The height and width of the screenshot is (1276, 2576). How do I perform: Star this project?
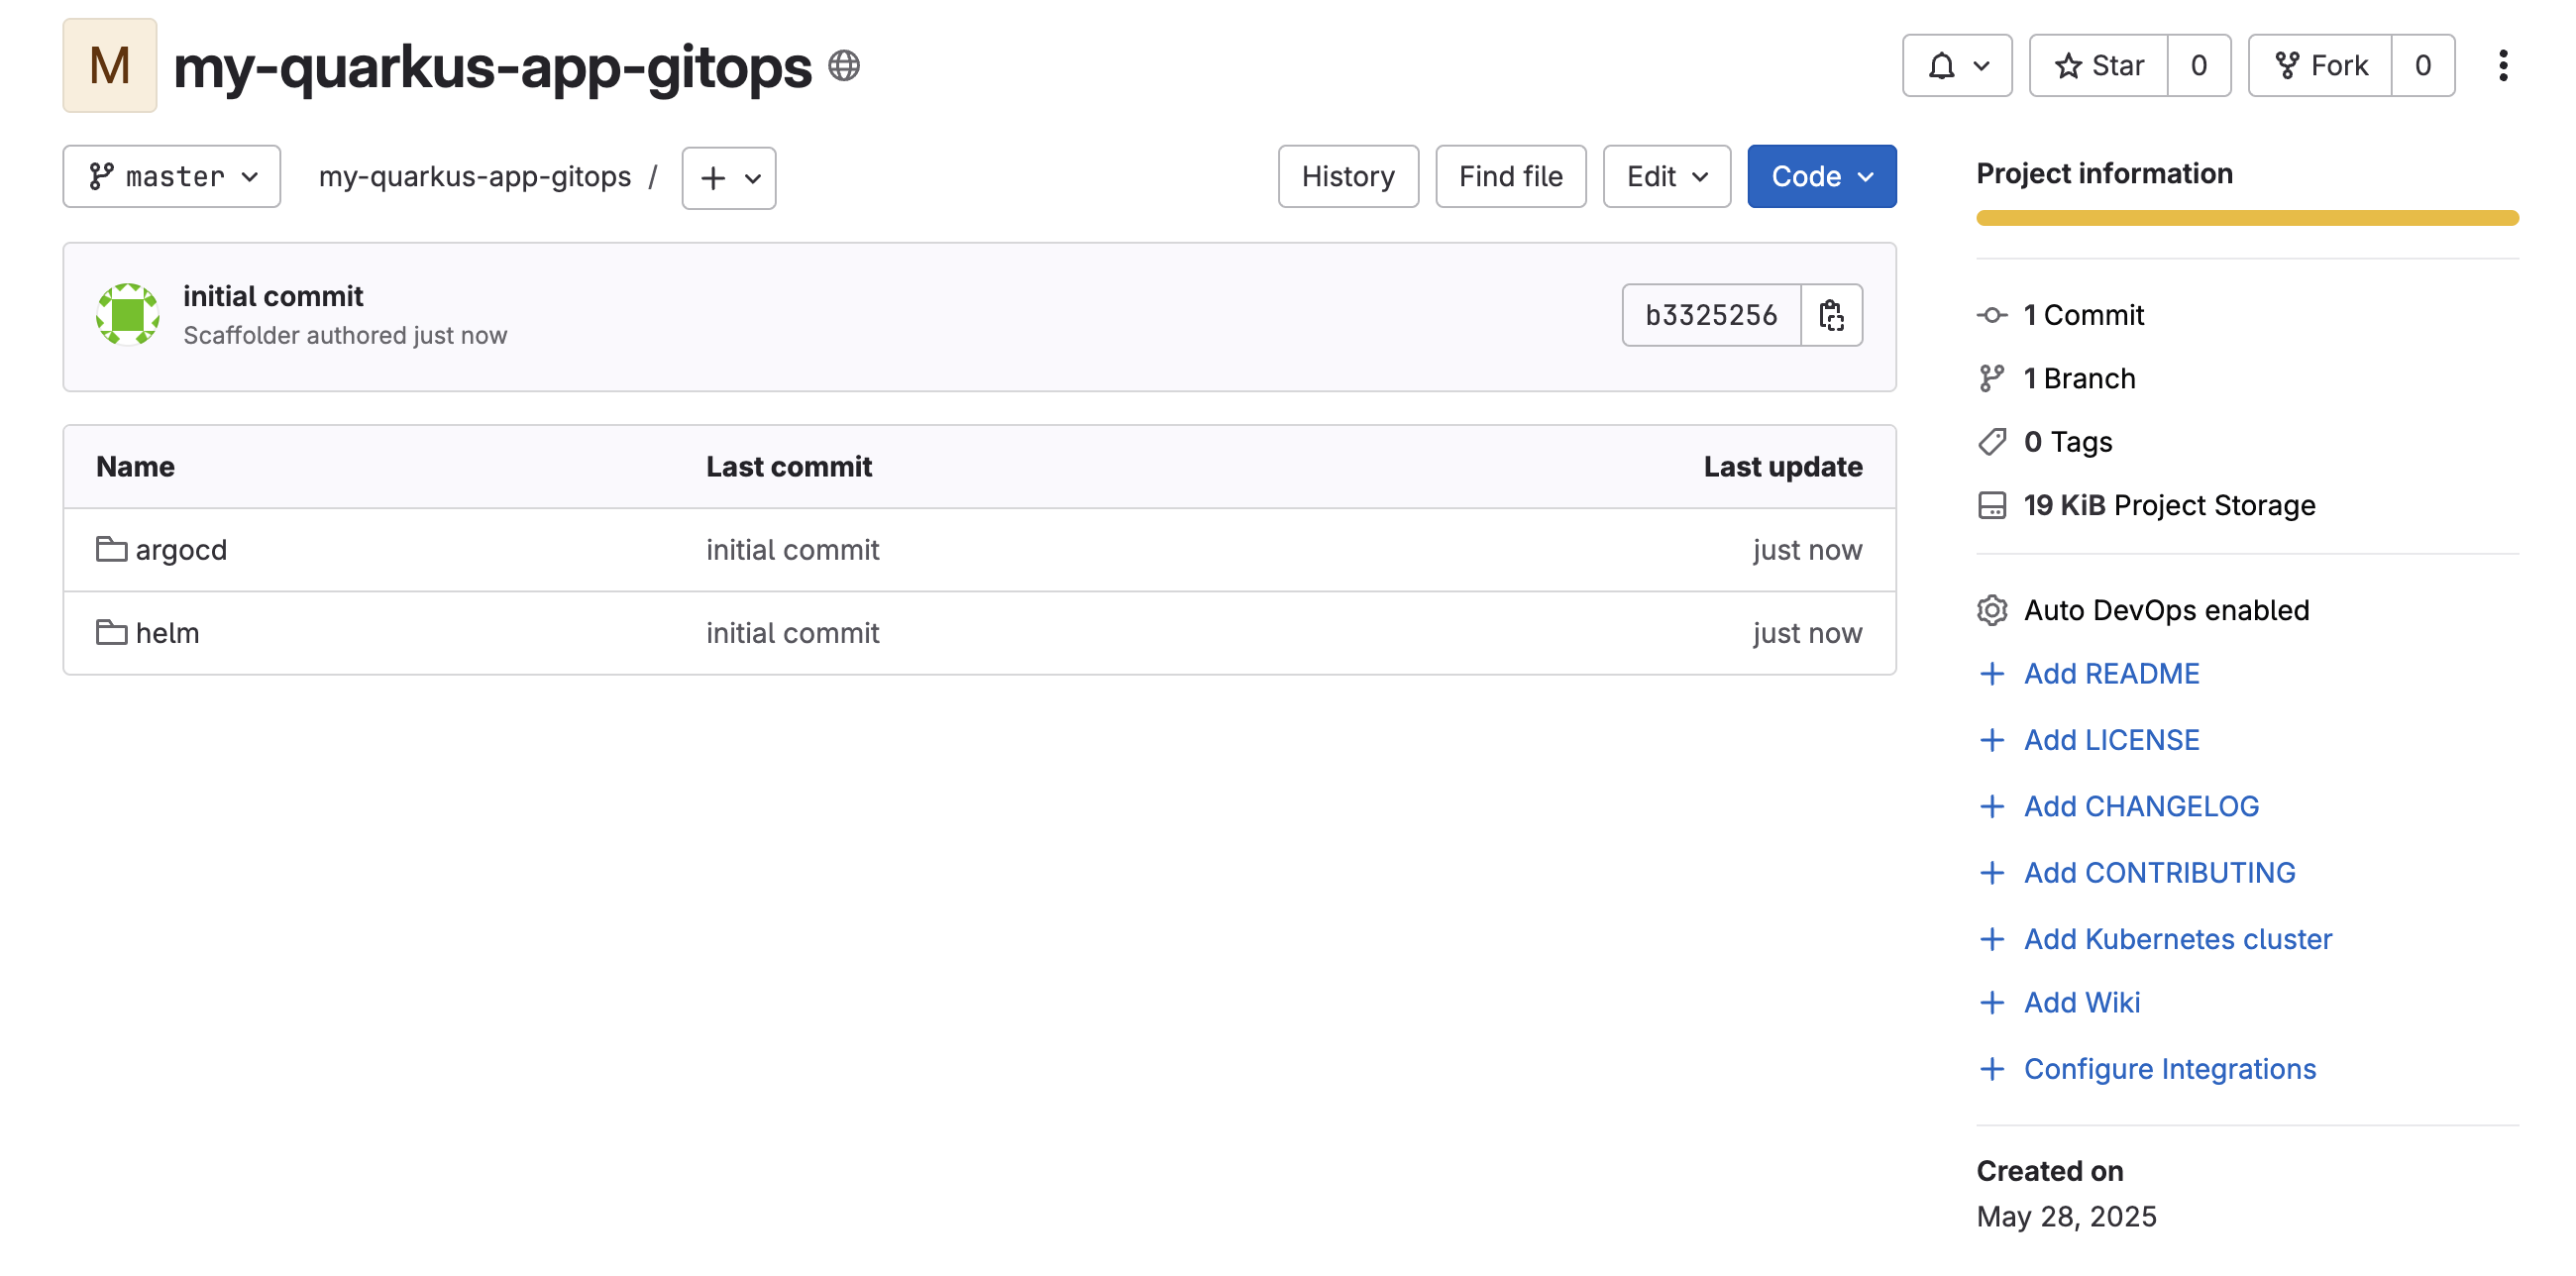2098,66
